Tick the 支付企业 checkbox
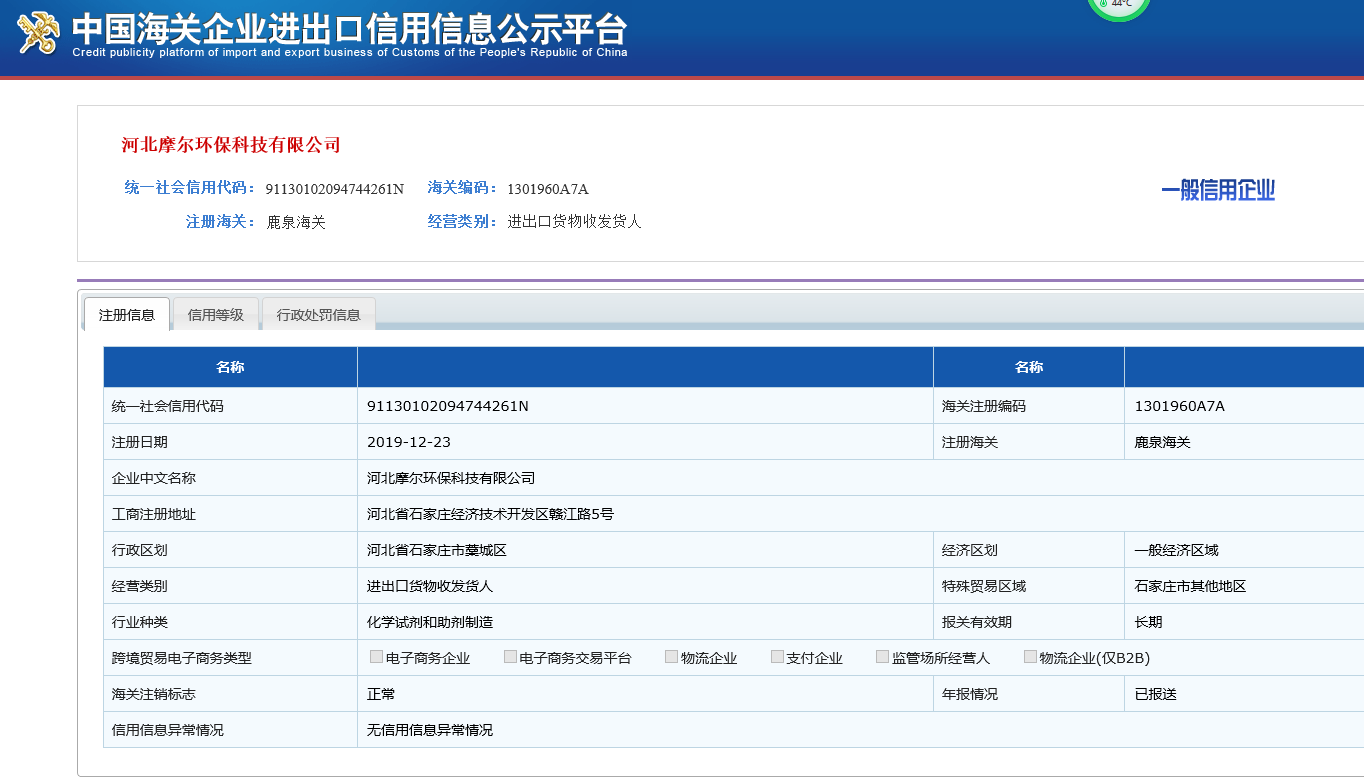Screen dimensions: 1364x781 778,657
